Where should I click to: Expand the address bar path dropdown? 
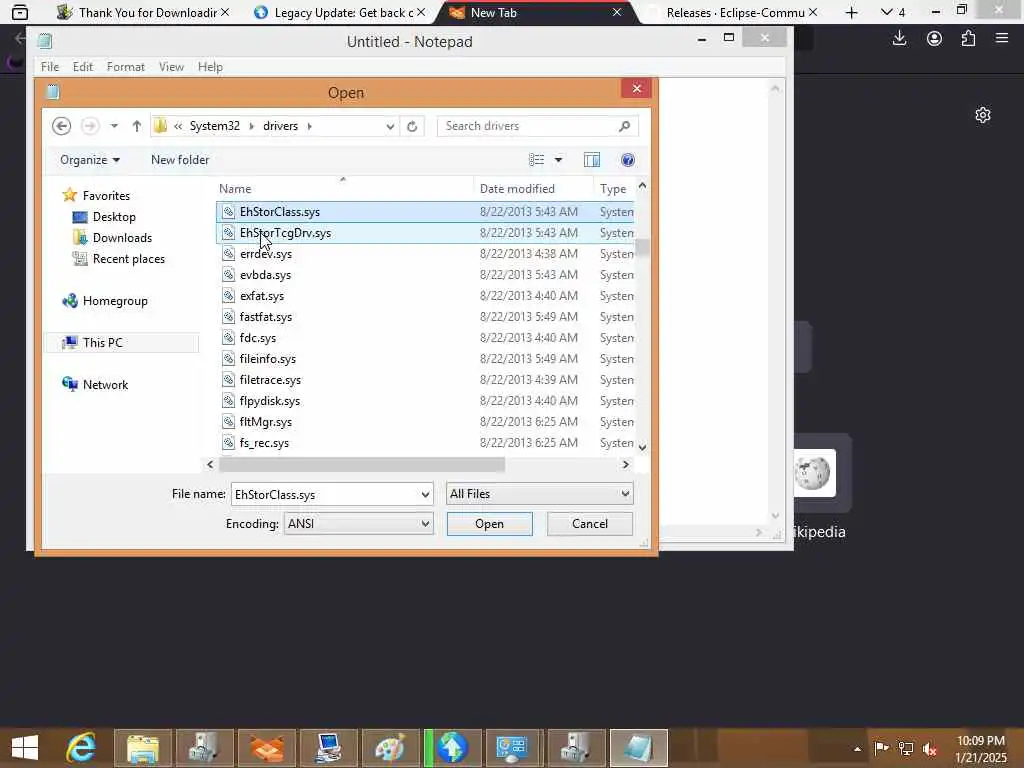click(x=390, y=126)
